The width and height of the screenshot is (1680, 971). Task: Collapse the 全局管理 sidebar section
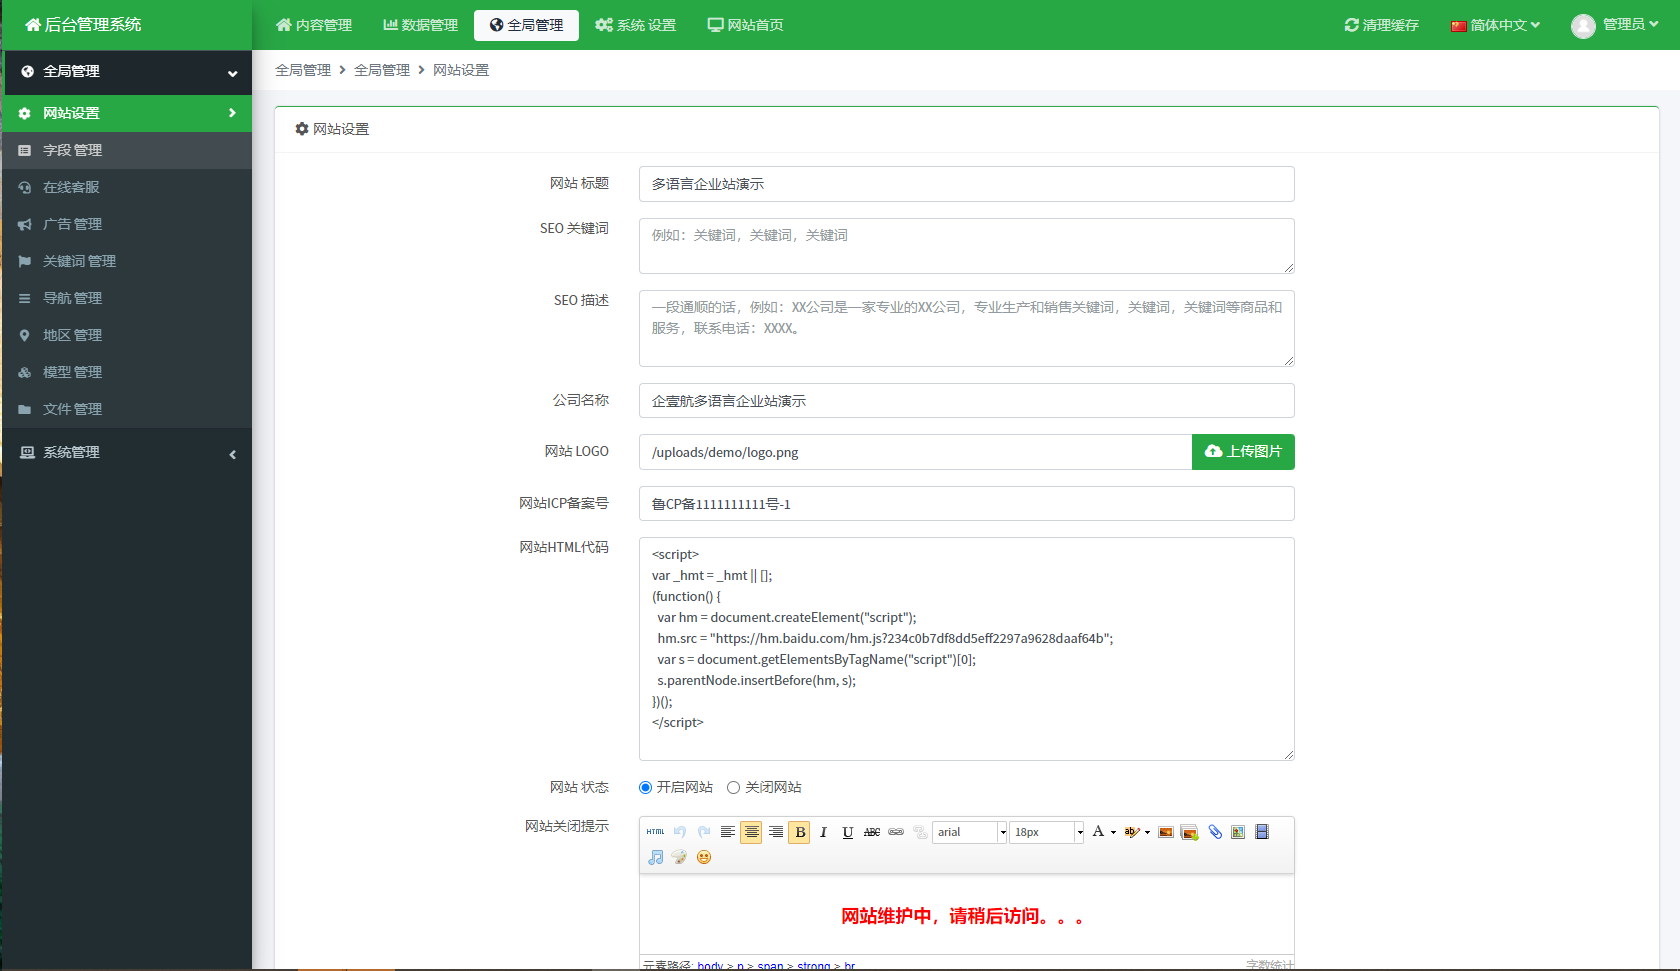[x=127, y=72]
